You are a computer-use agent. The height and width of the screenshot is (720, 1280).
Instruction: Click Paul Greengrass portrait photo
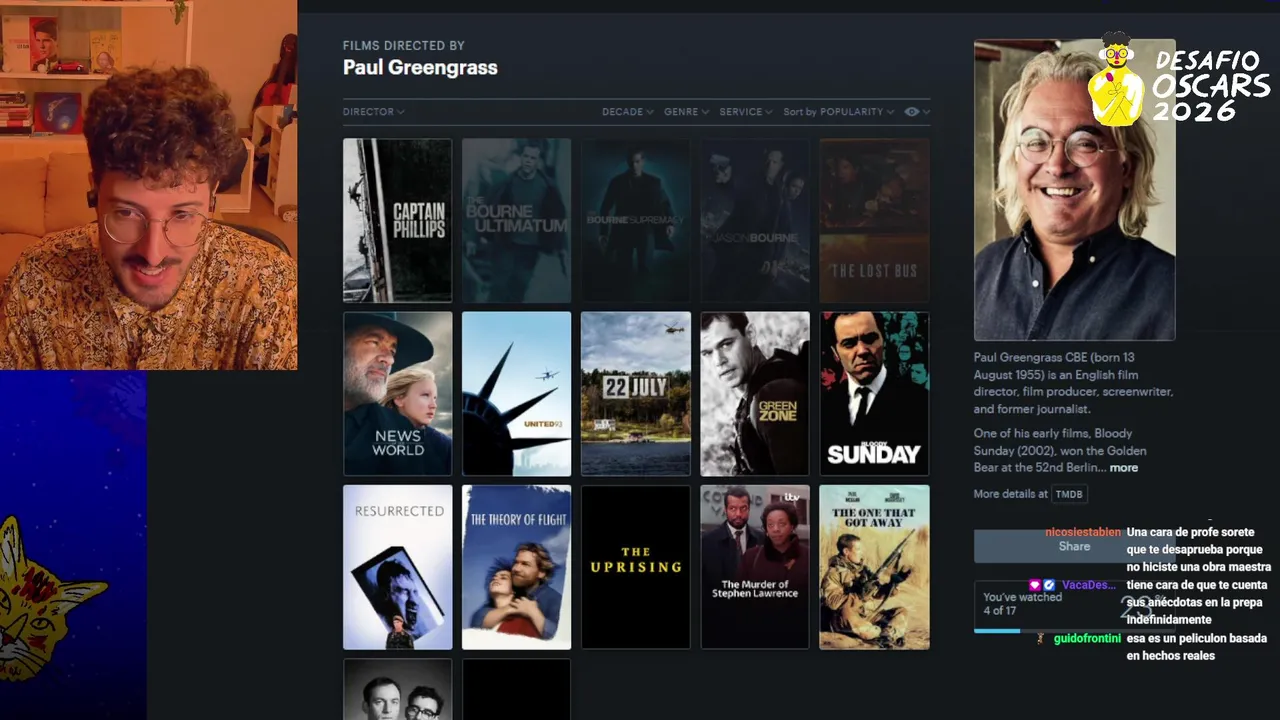coord(1075,190)
